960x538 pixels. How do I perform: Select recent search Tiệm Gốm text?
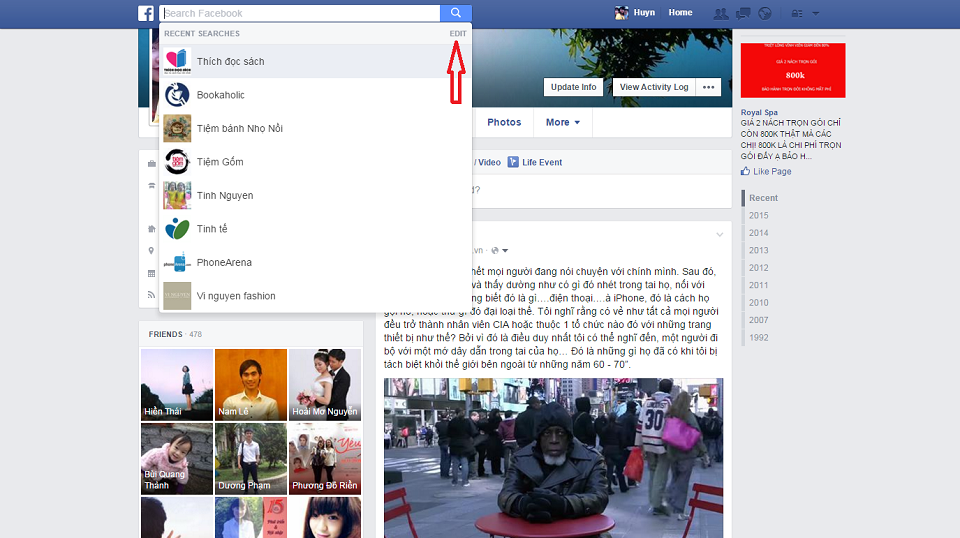[220, 162]
